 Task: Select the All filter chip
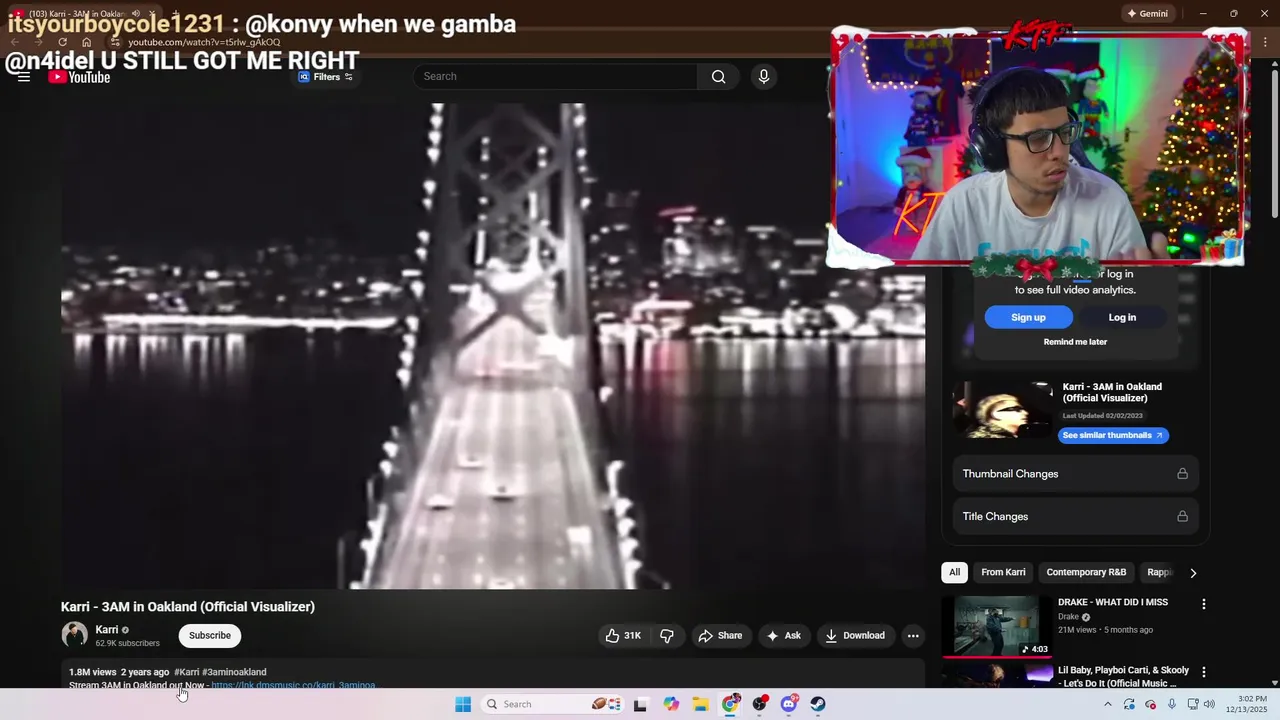coord(954,572)
